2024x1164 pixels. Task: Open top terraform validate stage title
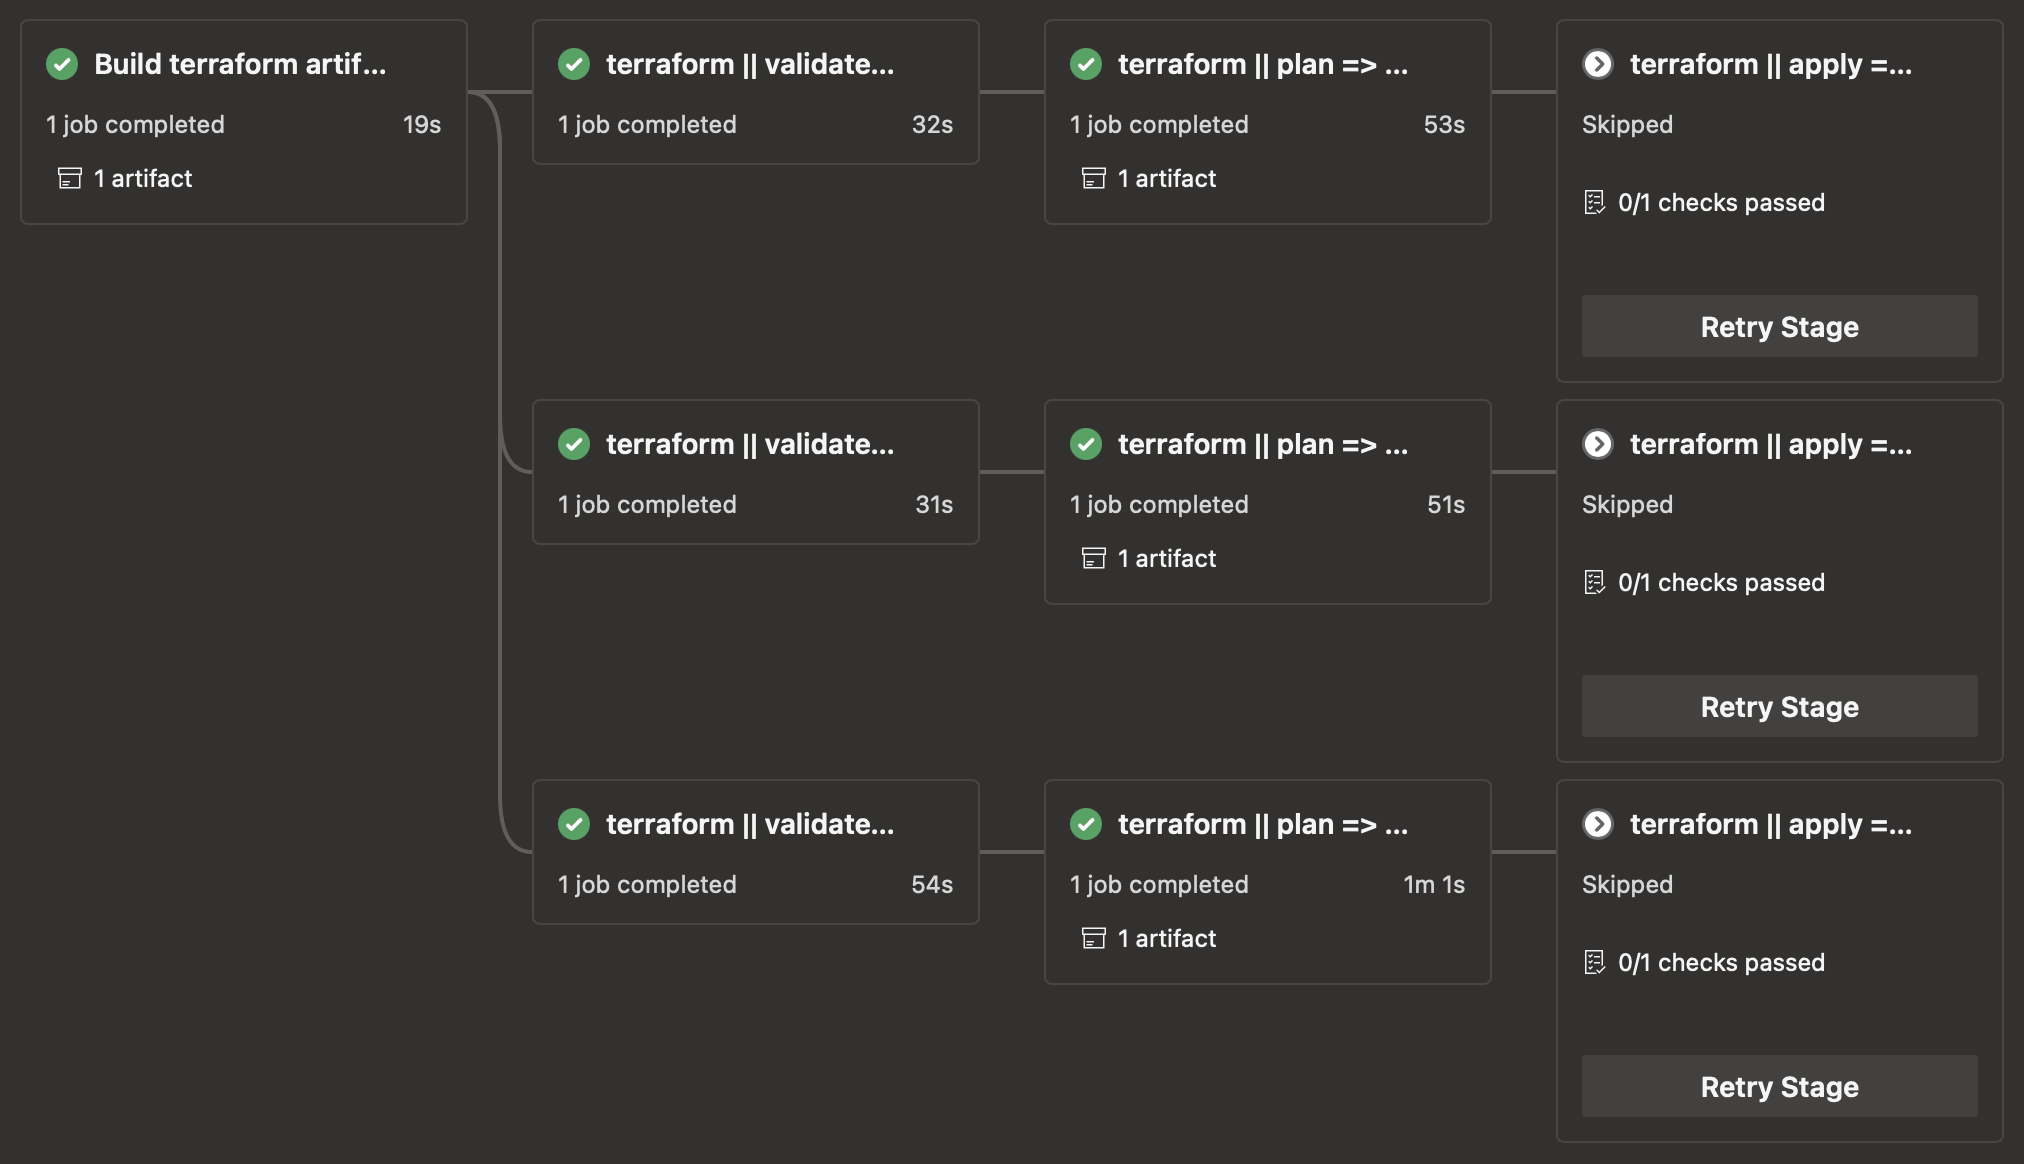[x=750, y=65]
